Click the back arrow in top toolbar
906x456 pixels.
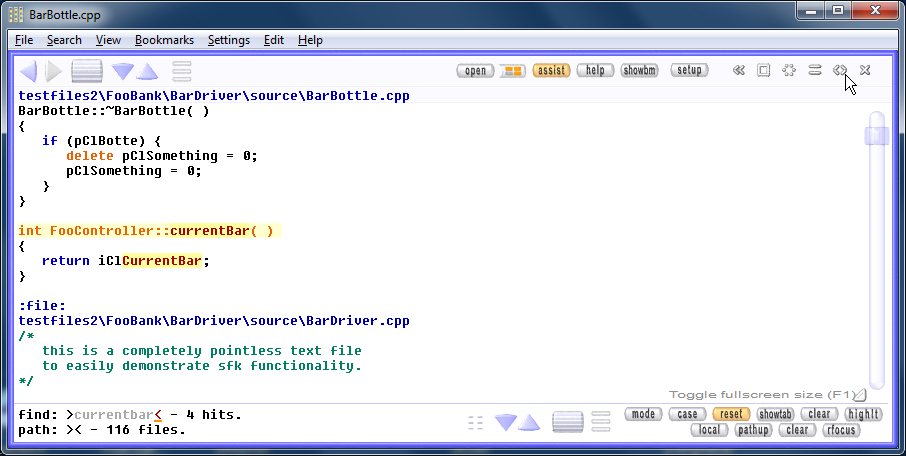(28, 71)
